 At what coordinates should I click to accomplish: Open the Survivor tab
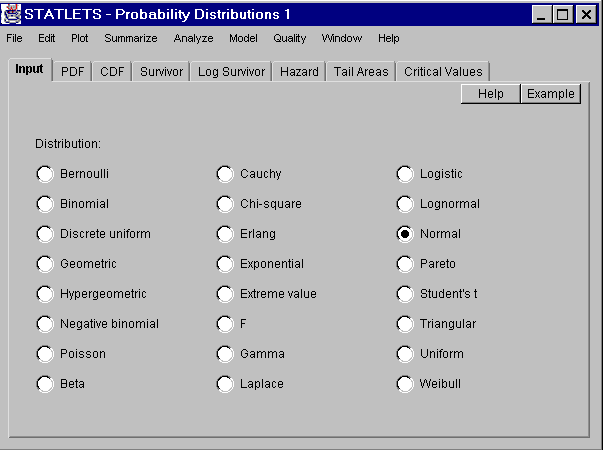(162, 72)
